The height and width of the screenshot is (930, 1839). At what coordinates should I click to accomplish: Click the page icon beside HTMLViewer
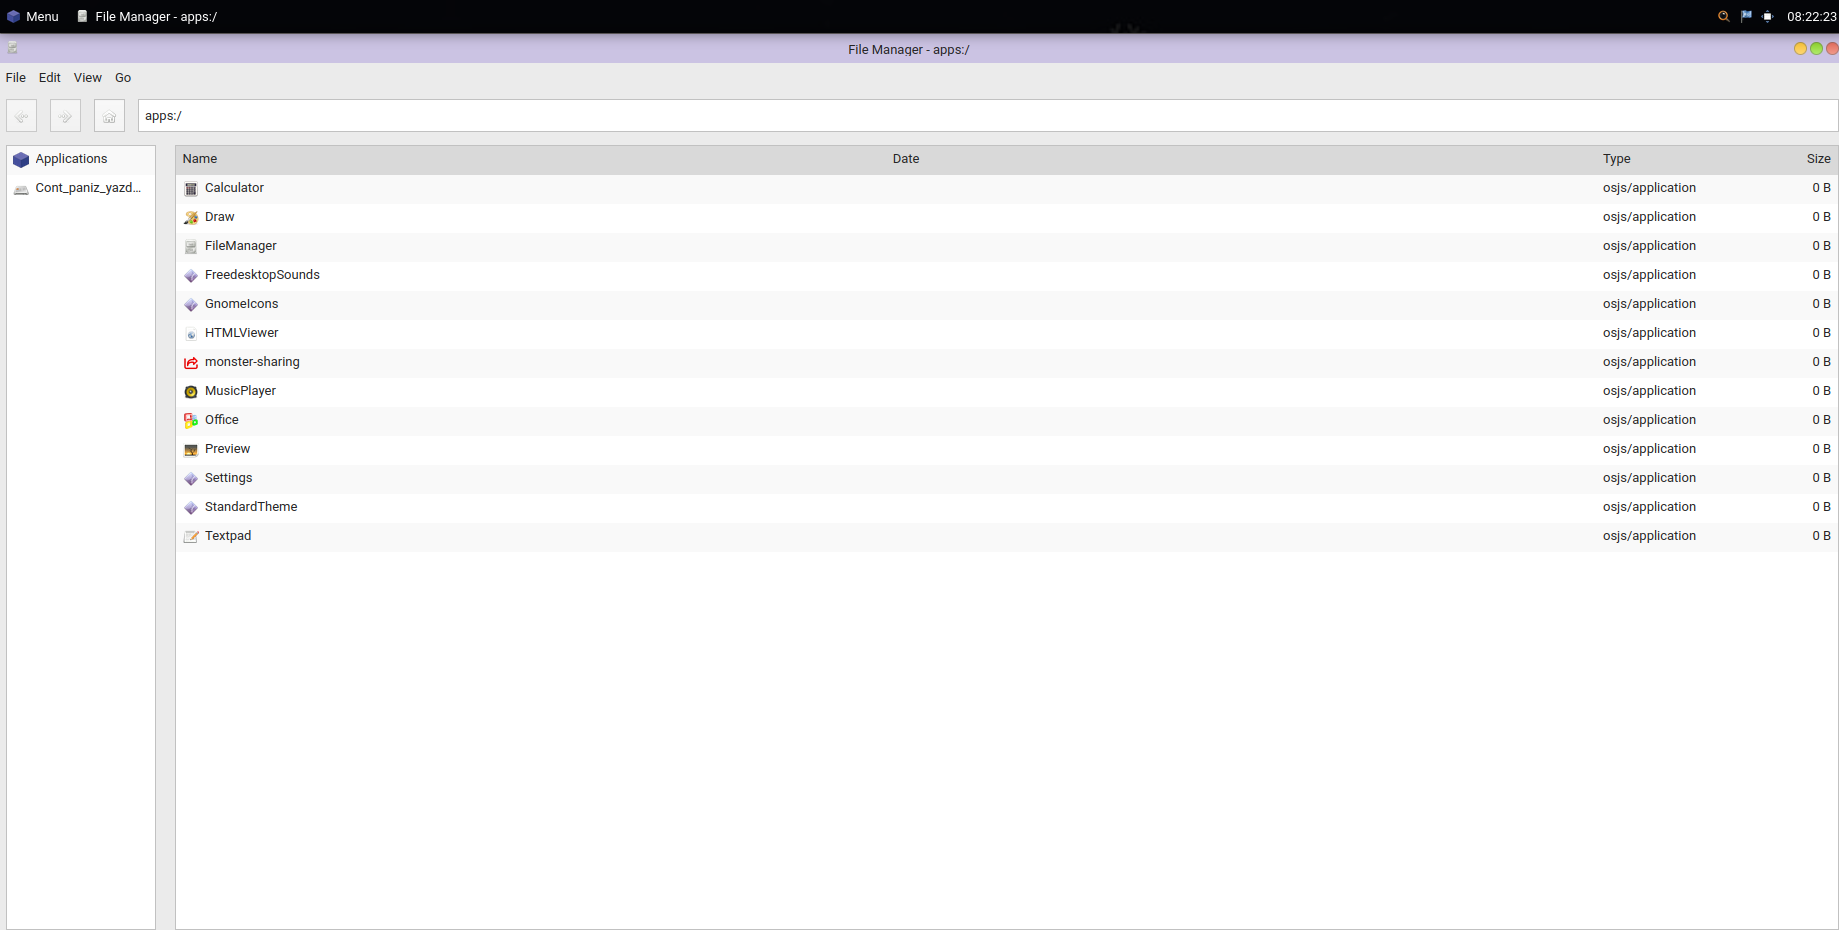pos(191,334)
